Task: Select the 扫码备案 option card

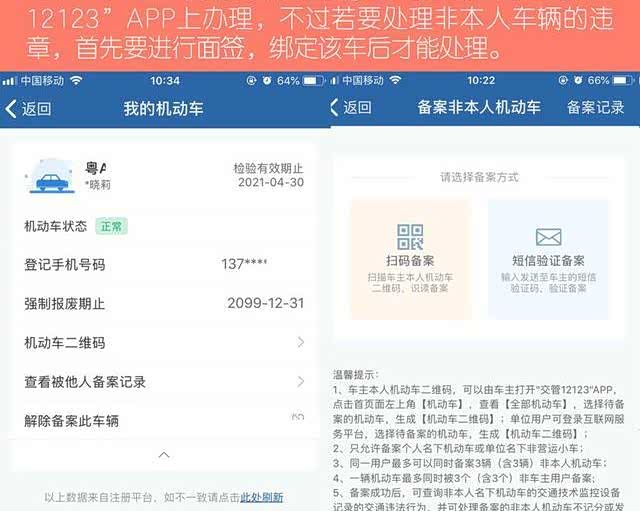Action: [410, 258]
